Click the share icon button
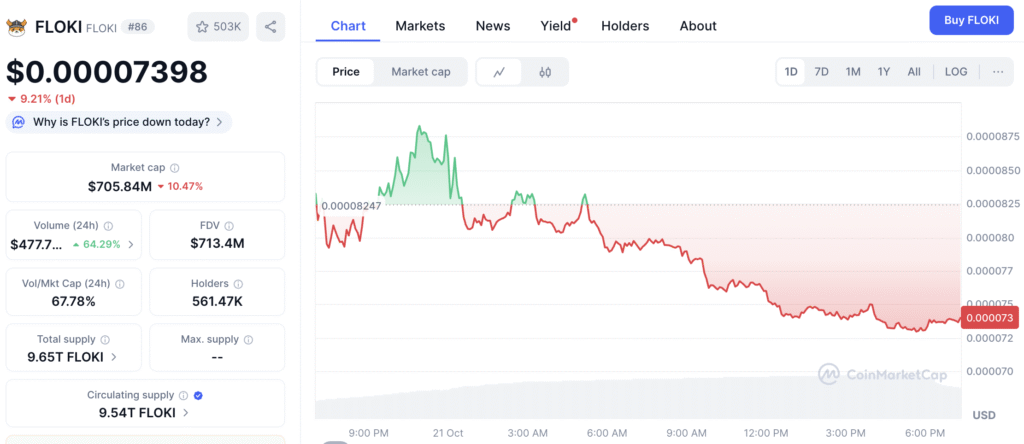 270,26
